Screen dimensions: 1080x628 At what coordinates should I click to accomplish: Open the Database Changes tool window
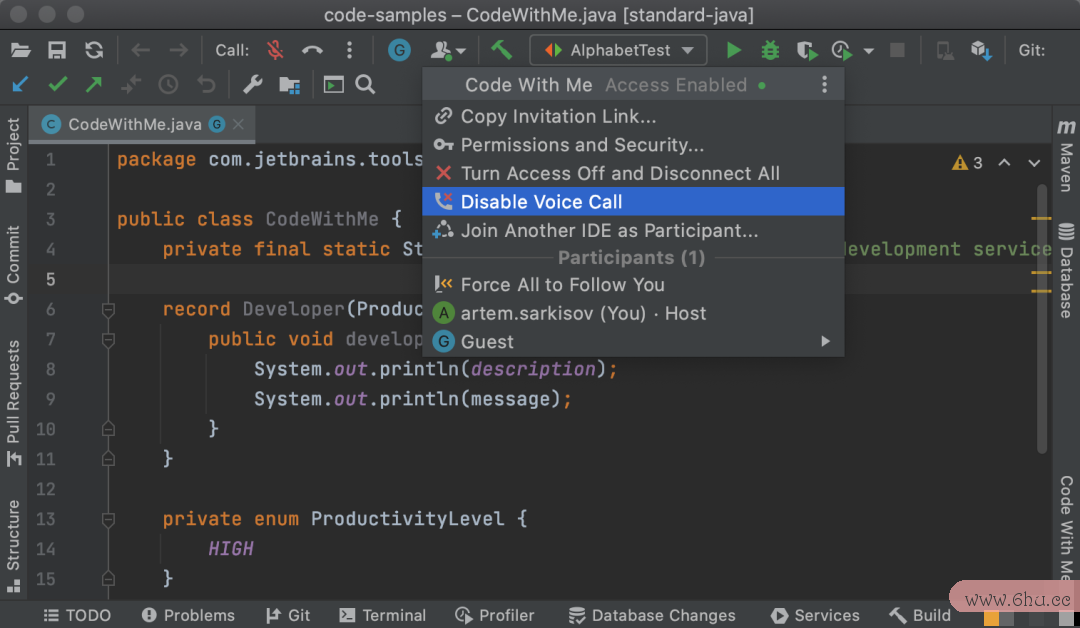(x=652, y=615)
